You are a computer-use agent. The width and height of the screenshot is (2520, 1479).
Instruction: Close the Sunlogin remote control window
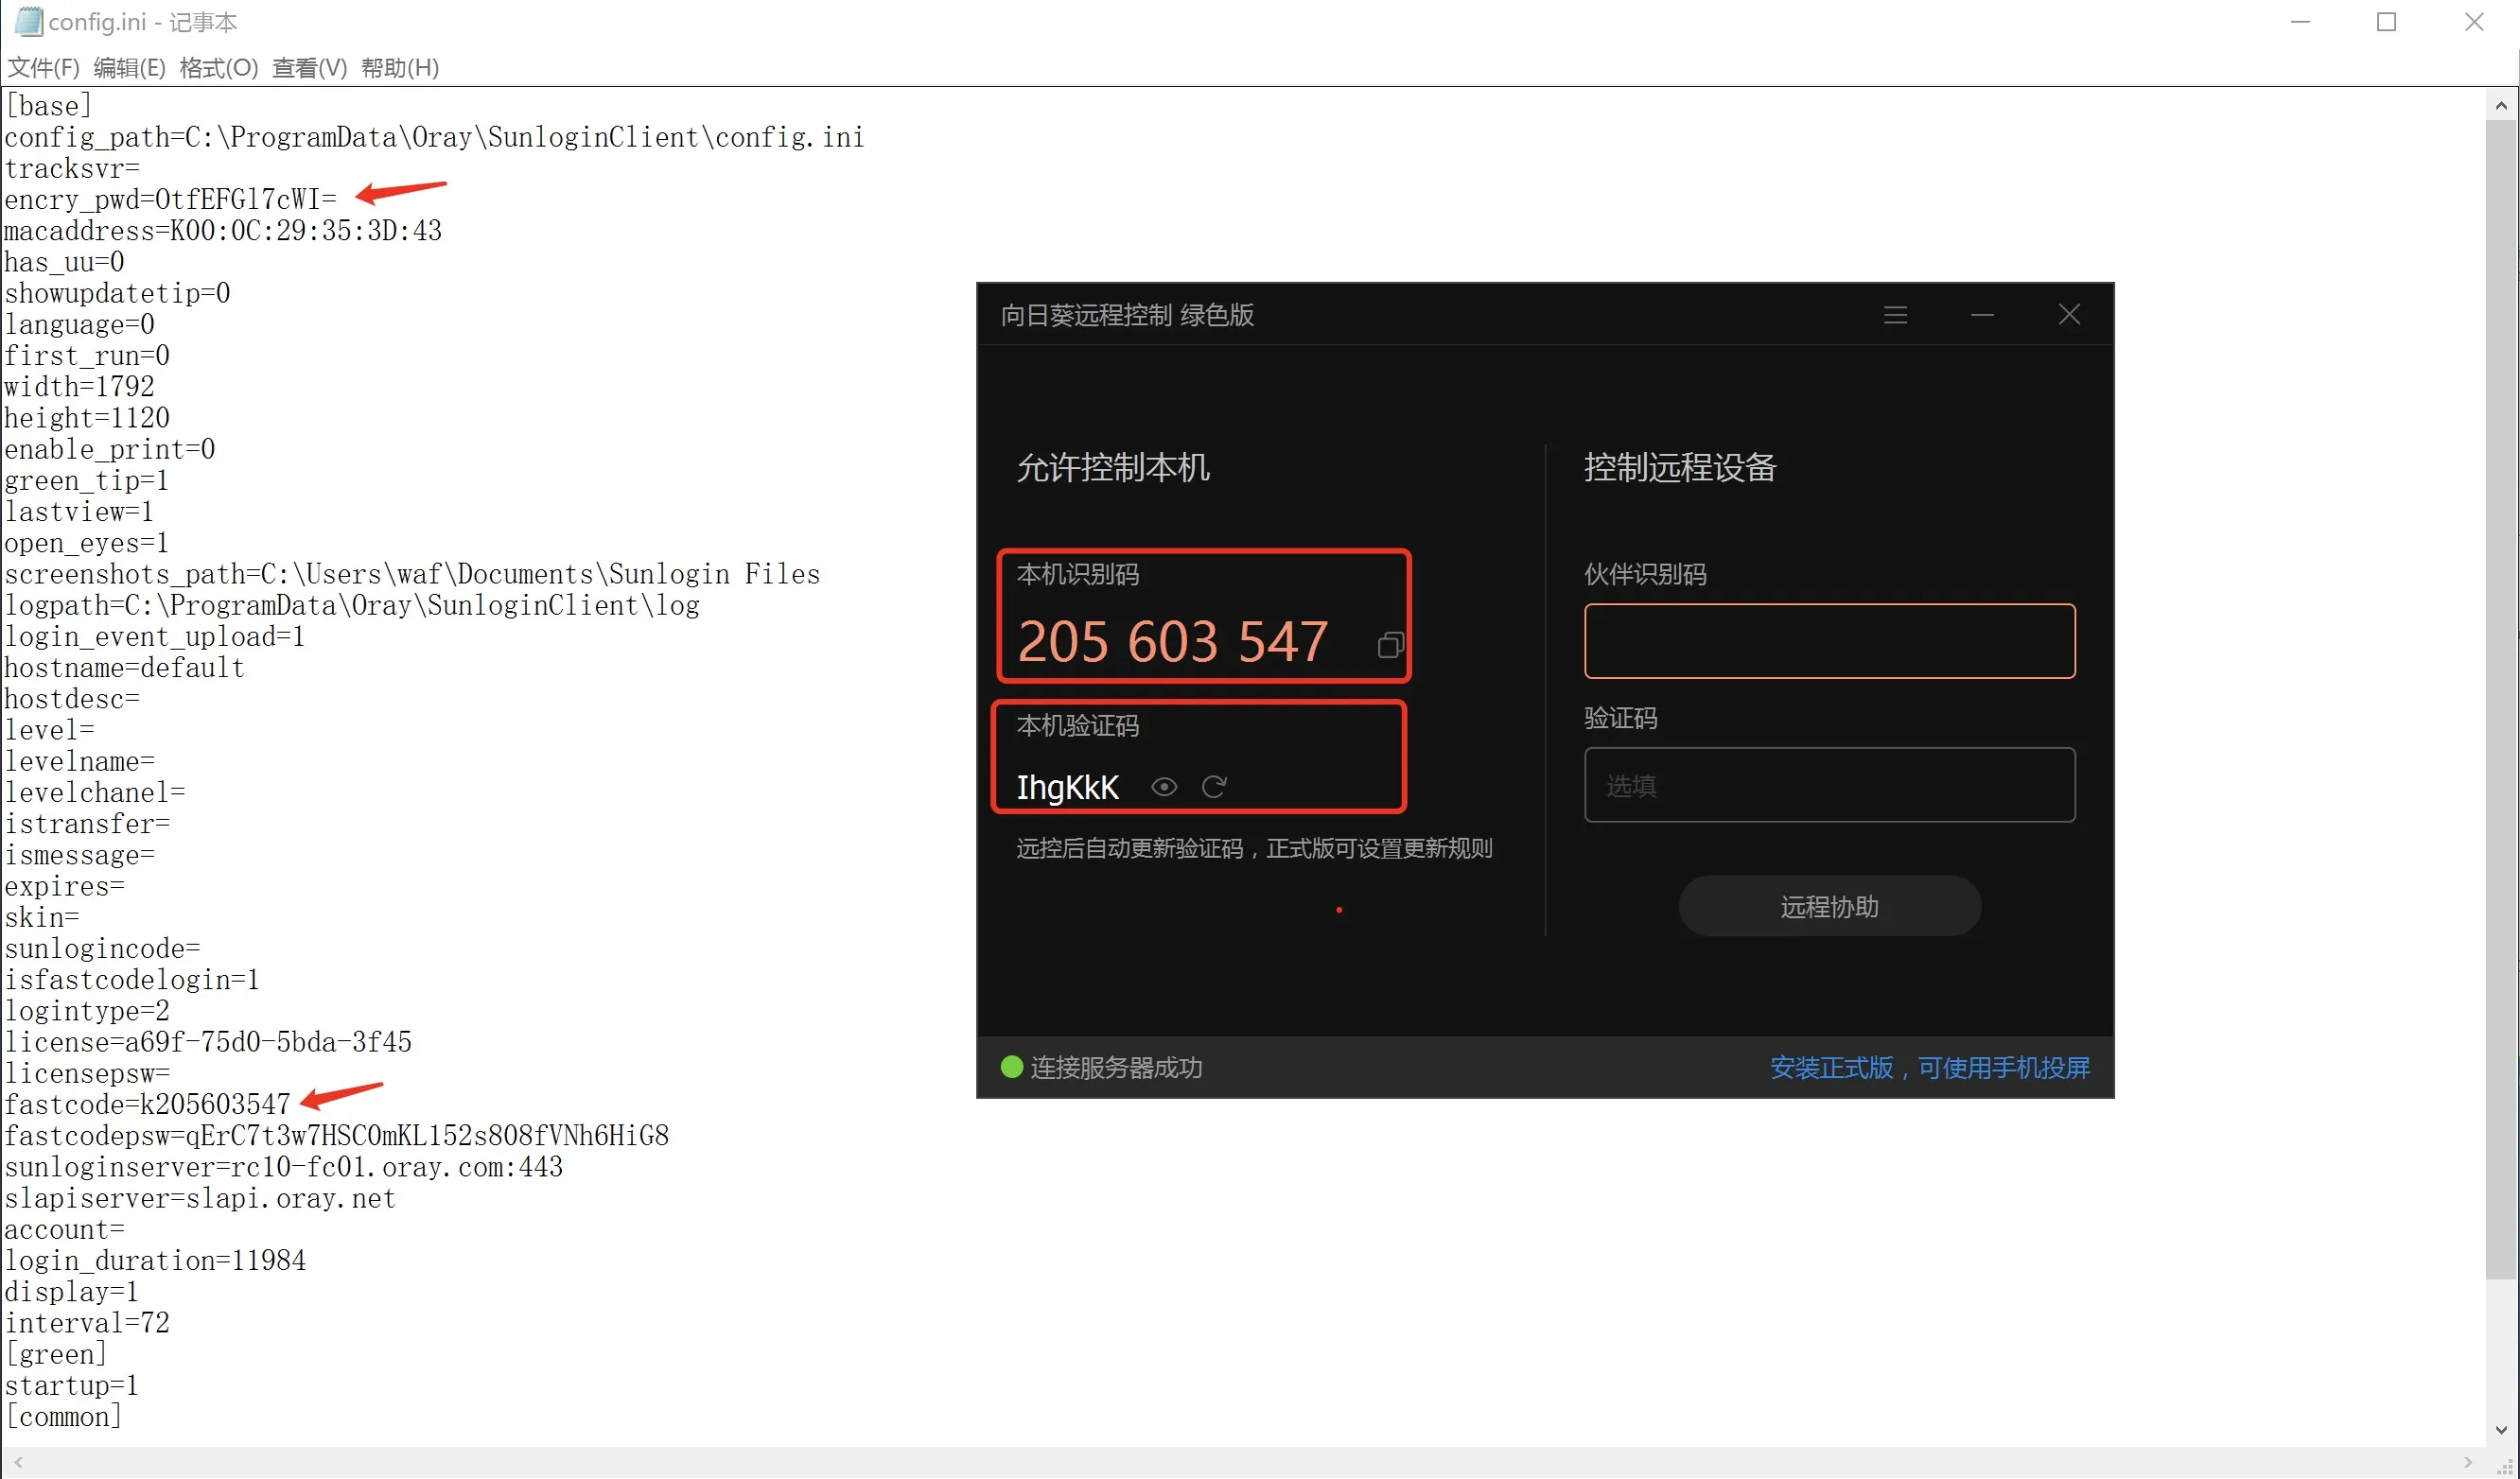point(2069,315)
